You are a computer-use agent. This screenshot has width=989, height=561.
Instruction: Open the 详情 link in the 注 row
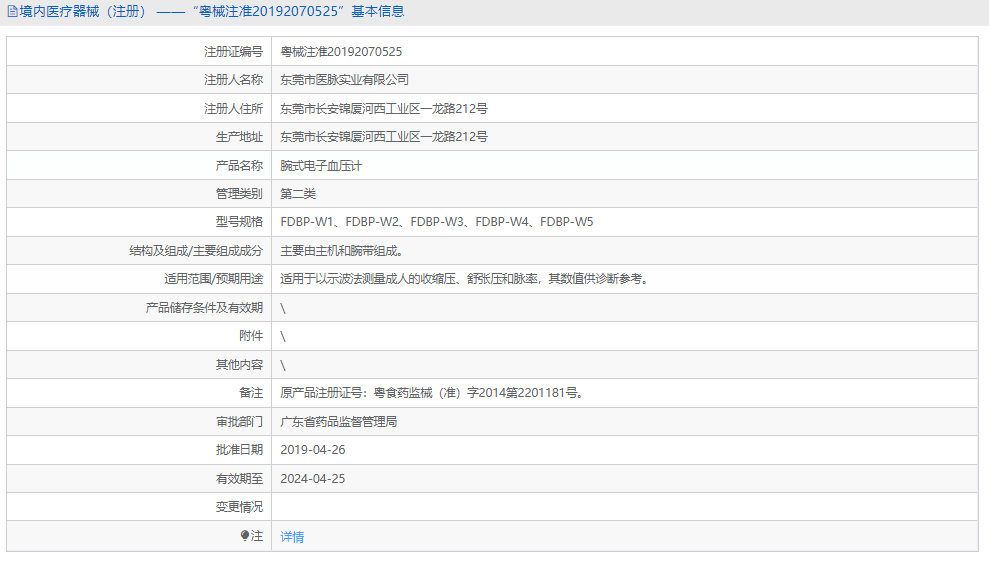[x=292, y=536]
